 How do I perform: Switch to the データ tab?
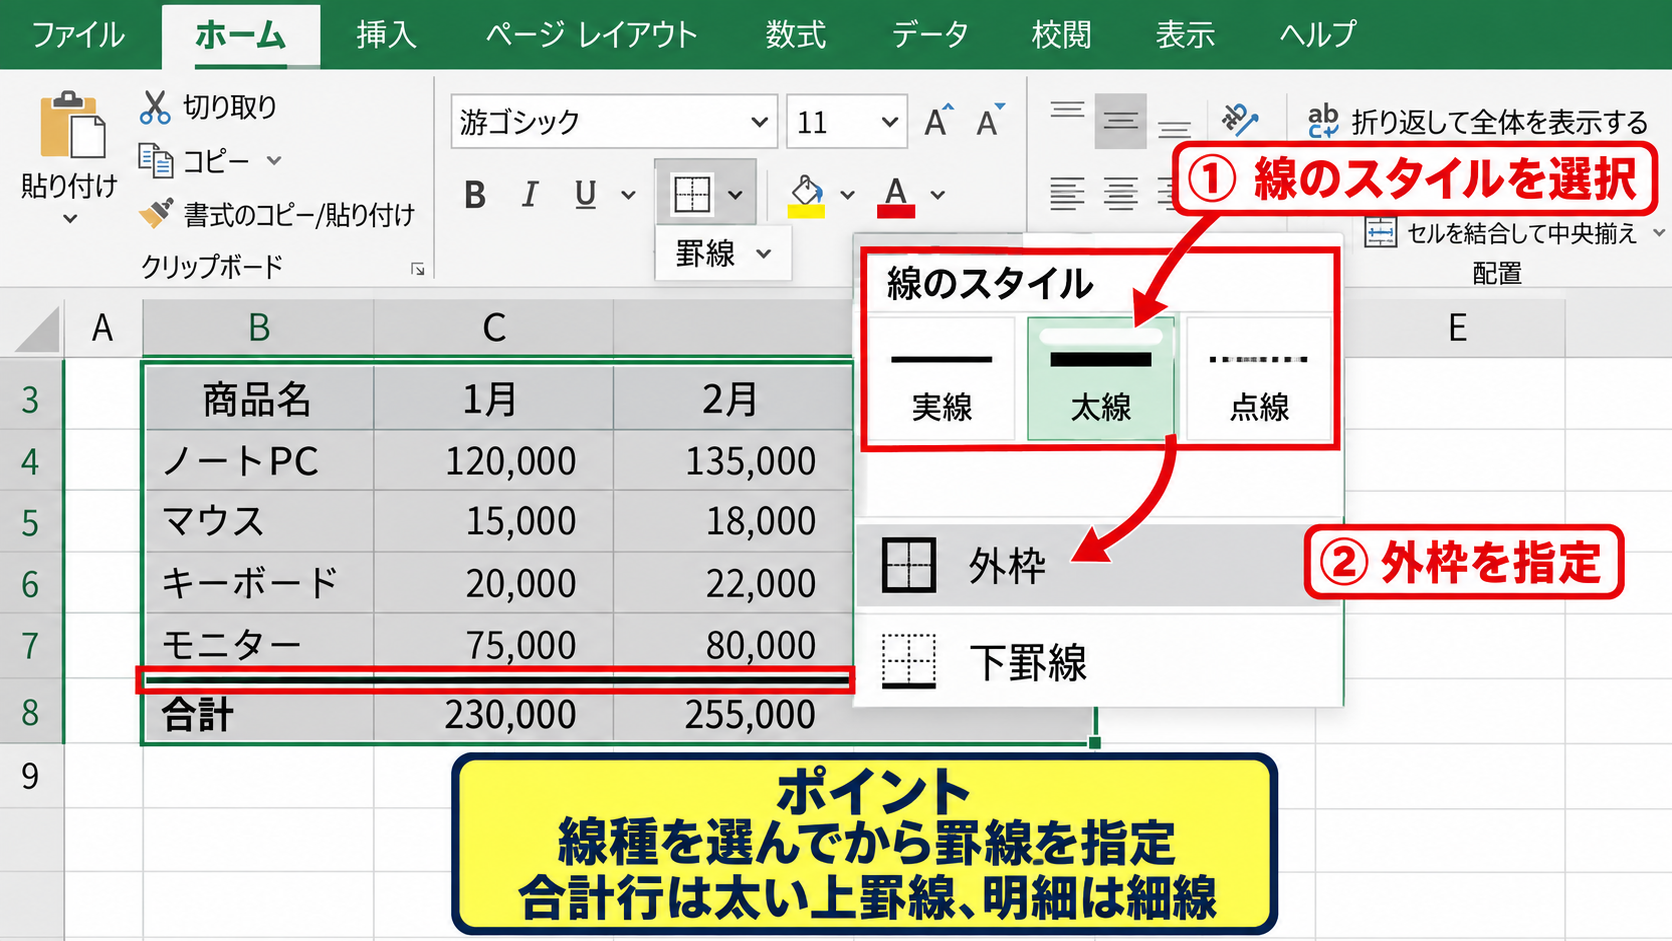930,35
